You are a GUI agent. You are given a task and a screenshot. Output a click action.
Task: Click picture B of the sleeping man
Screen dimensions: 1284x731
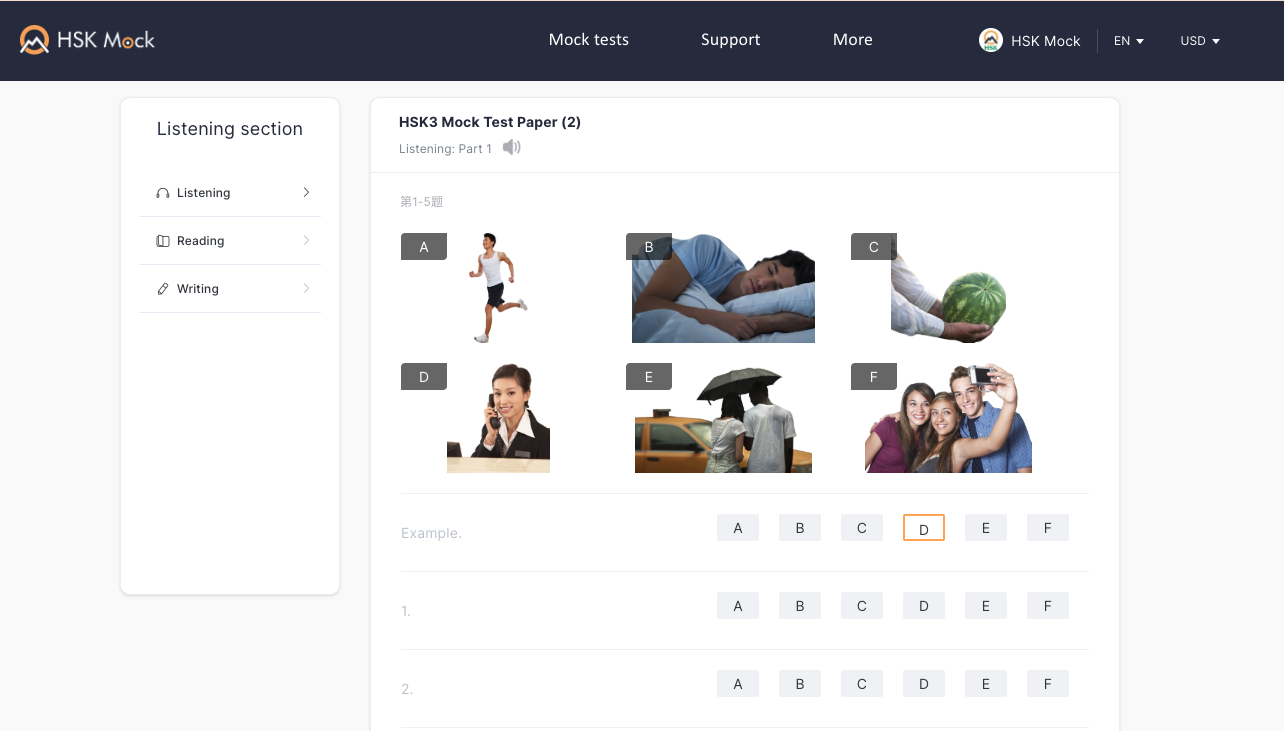coord(723,288)
